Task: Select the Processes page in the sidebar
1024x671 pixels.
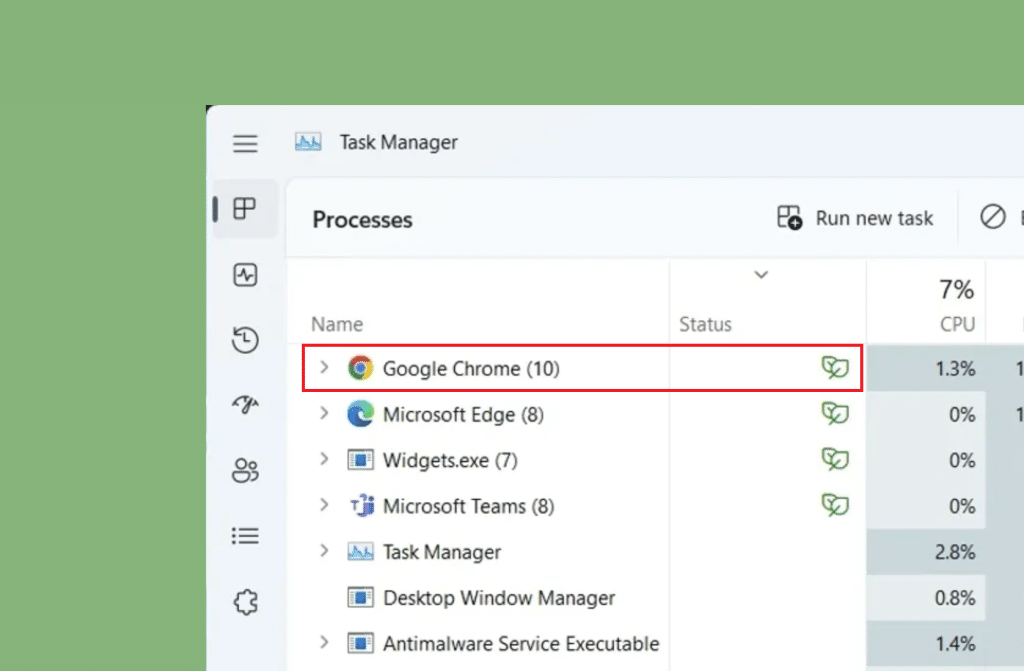Action: 245,210
